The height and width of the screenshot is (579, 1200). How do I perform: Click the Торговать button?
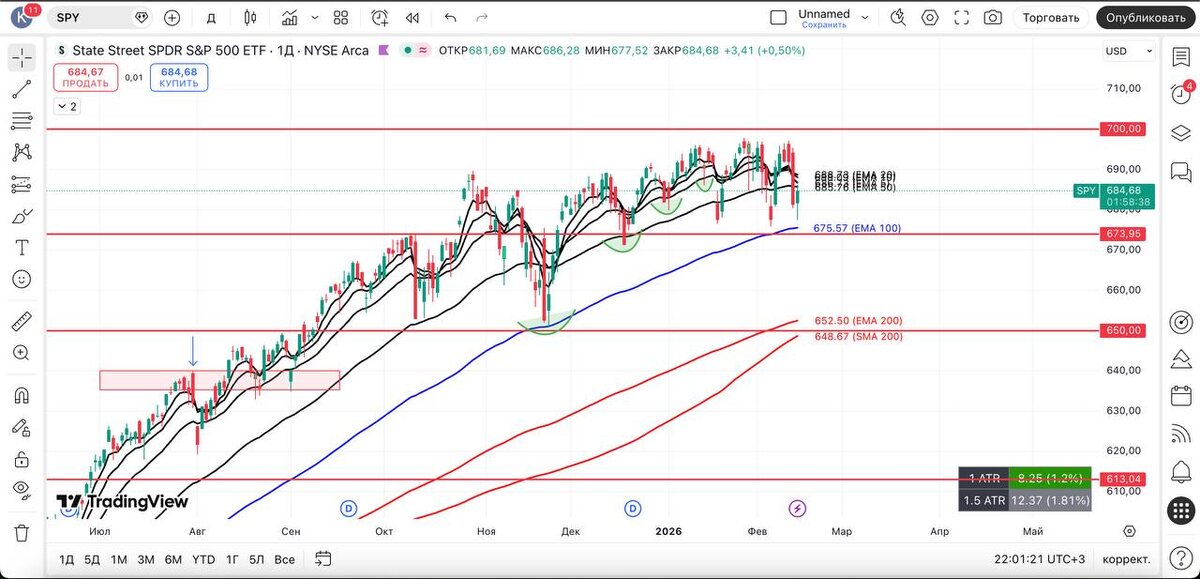tap(1051, 17)
